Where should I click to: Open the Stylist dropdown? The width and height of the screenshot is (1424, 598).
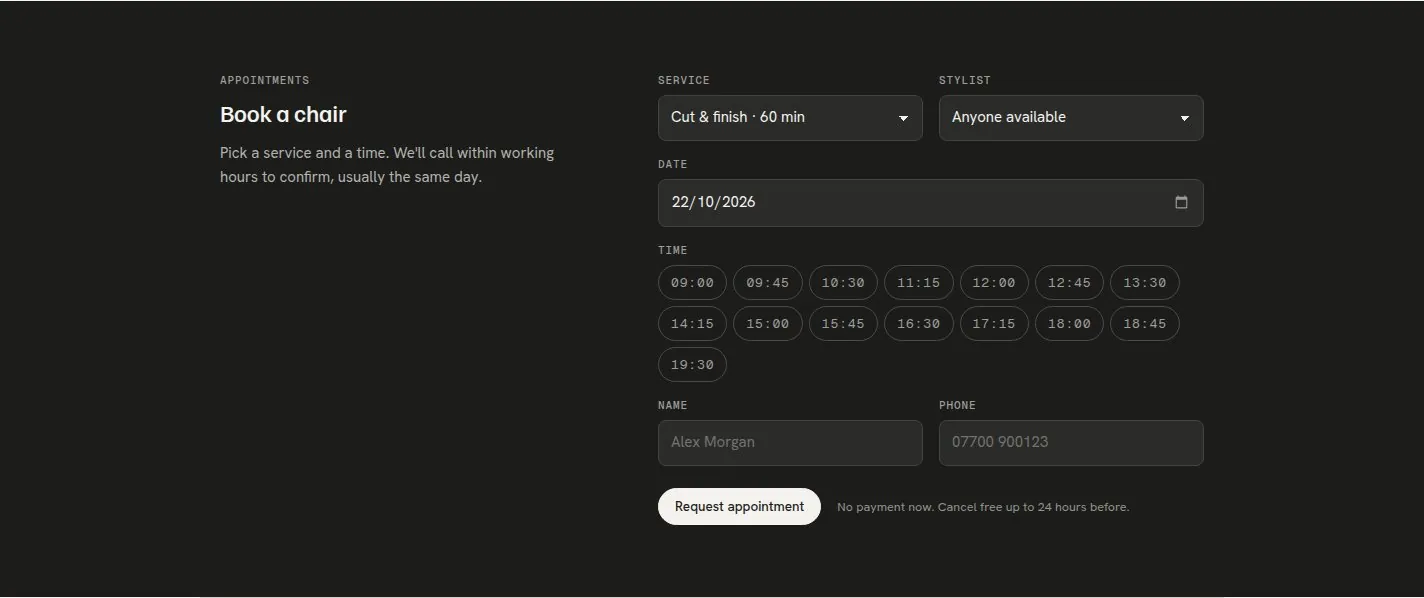(x=1071, y=118)
